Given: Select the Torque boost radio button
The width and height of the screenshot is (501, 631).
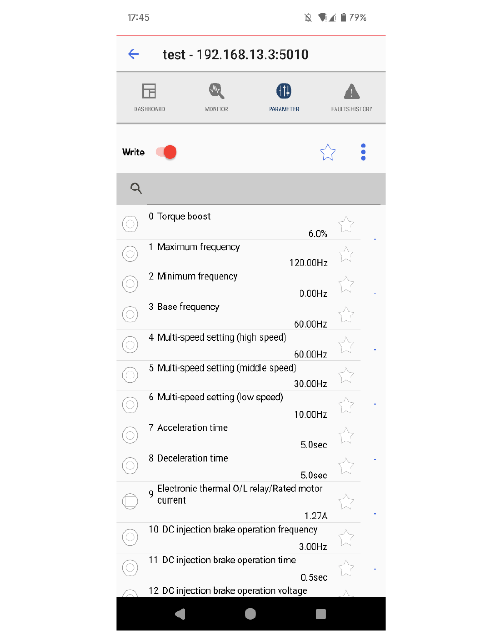Looking at the screenshot, I should 130,224.
